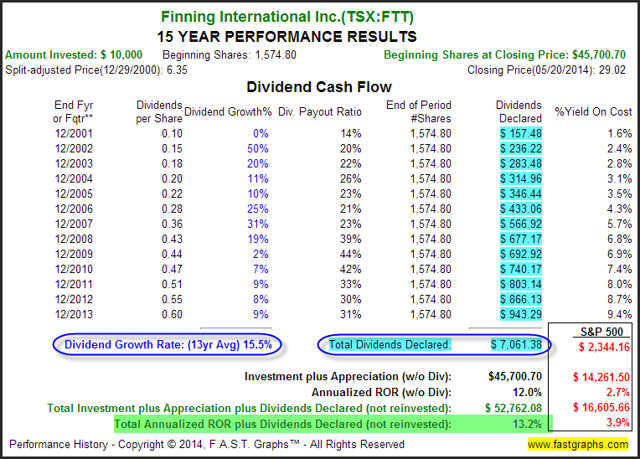
Task: Click 31% dividend growth for 12/2007
Action: coord(258,224)
